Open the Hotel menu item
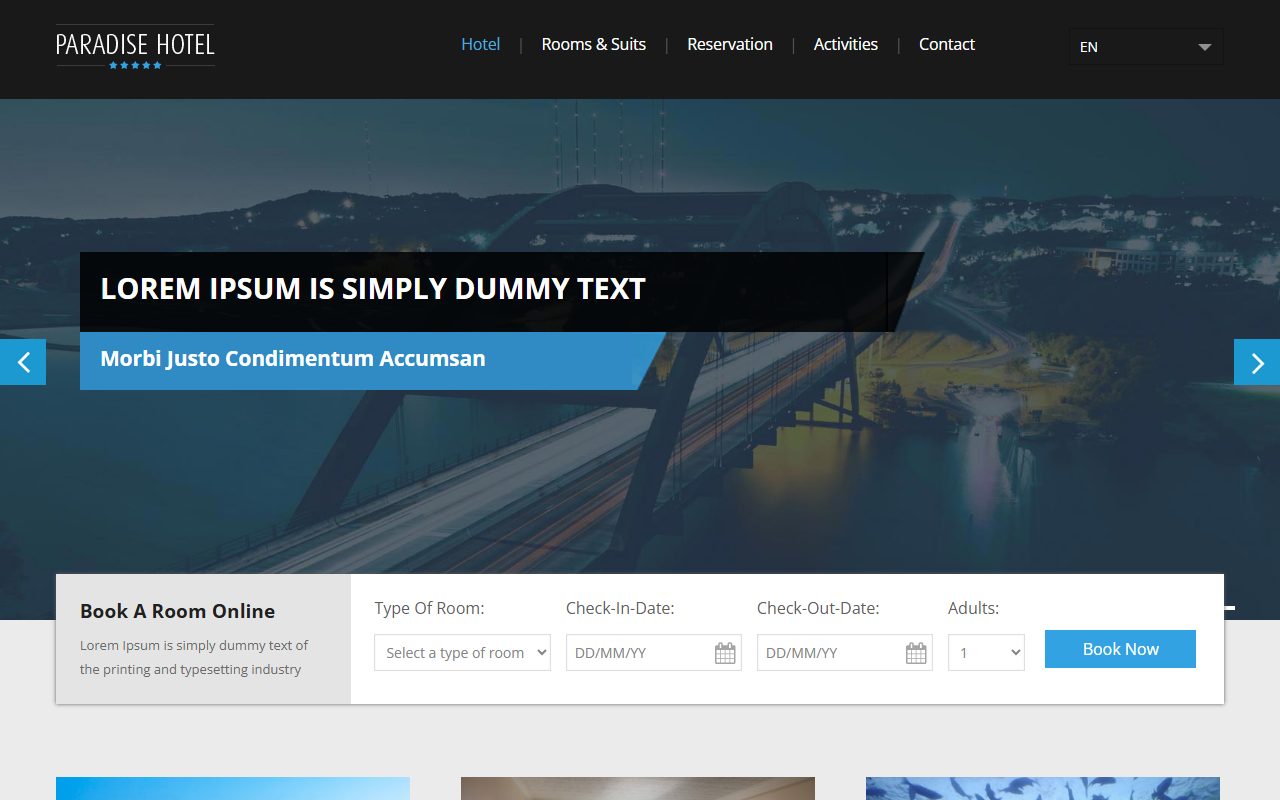The height and width of the screenshot is (800, 1280). (480, 44)
